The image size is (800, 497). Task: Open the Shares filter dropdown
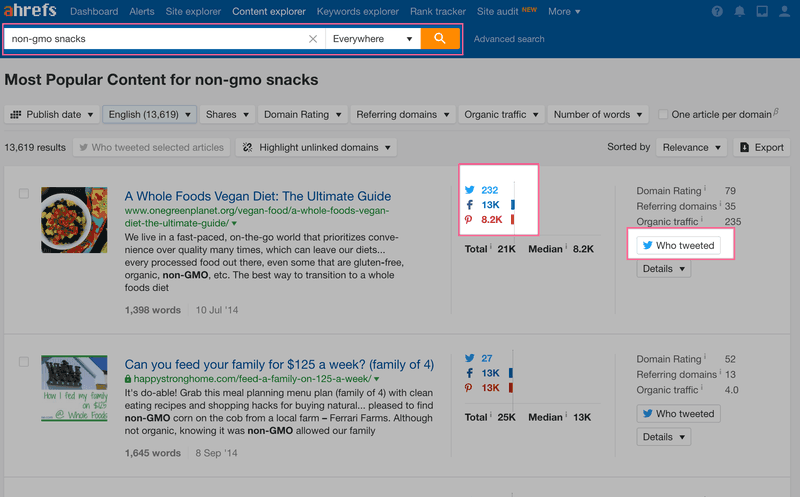(x=227, y=114)
